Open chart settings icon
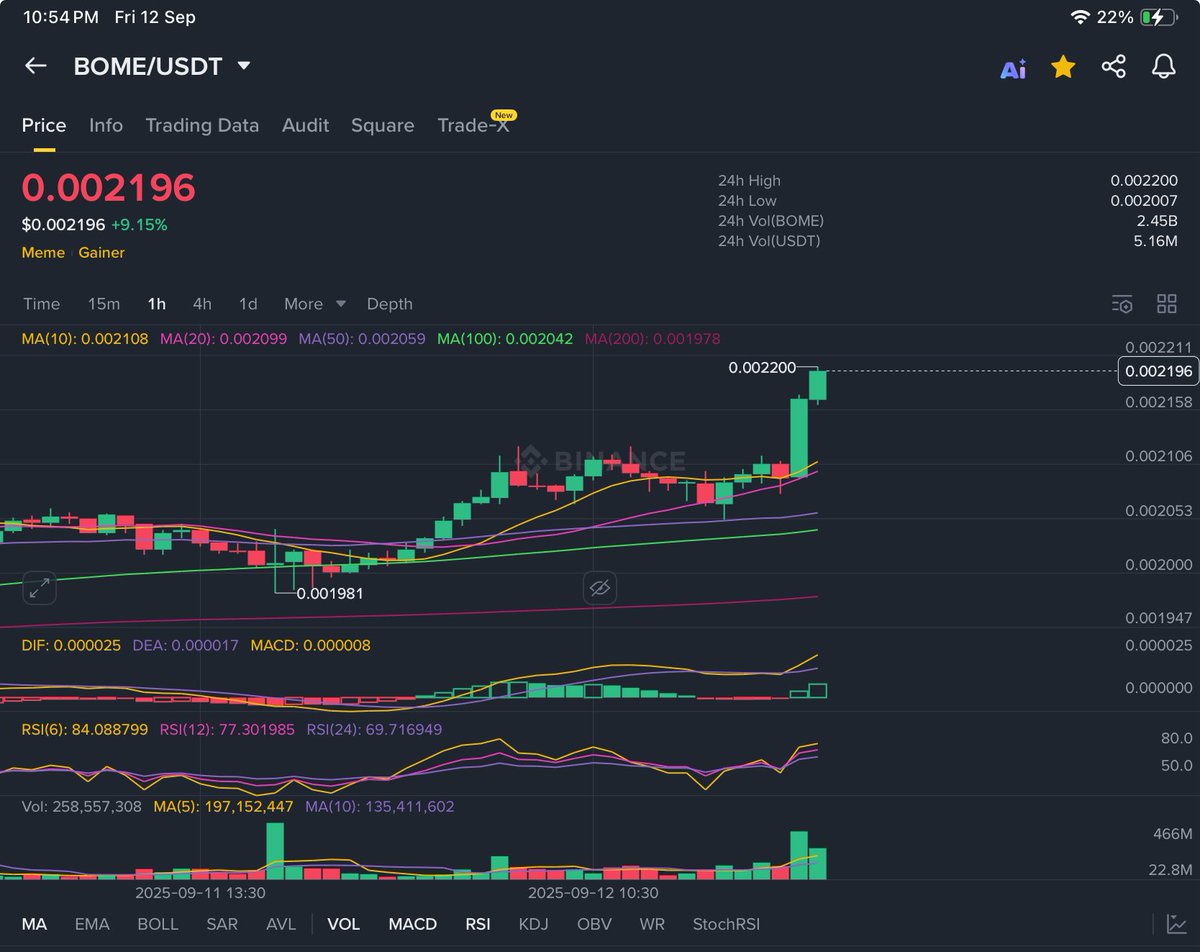Screen dimensions: 1200x952 pyautogui.click(x=1122, y=304)
